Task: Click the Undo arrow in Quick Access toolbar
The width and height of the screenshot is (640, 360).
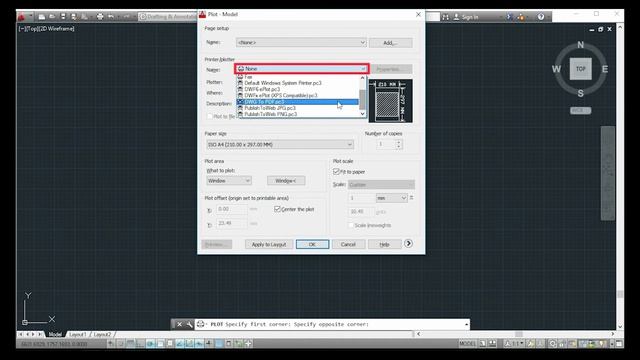Action: pos(111,17)
